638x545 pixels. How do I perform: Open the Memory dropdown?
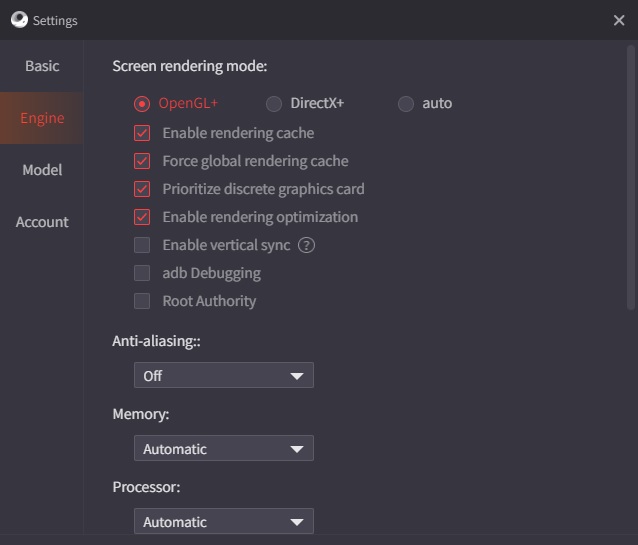coord(224,448)
